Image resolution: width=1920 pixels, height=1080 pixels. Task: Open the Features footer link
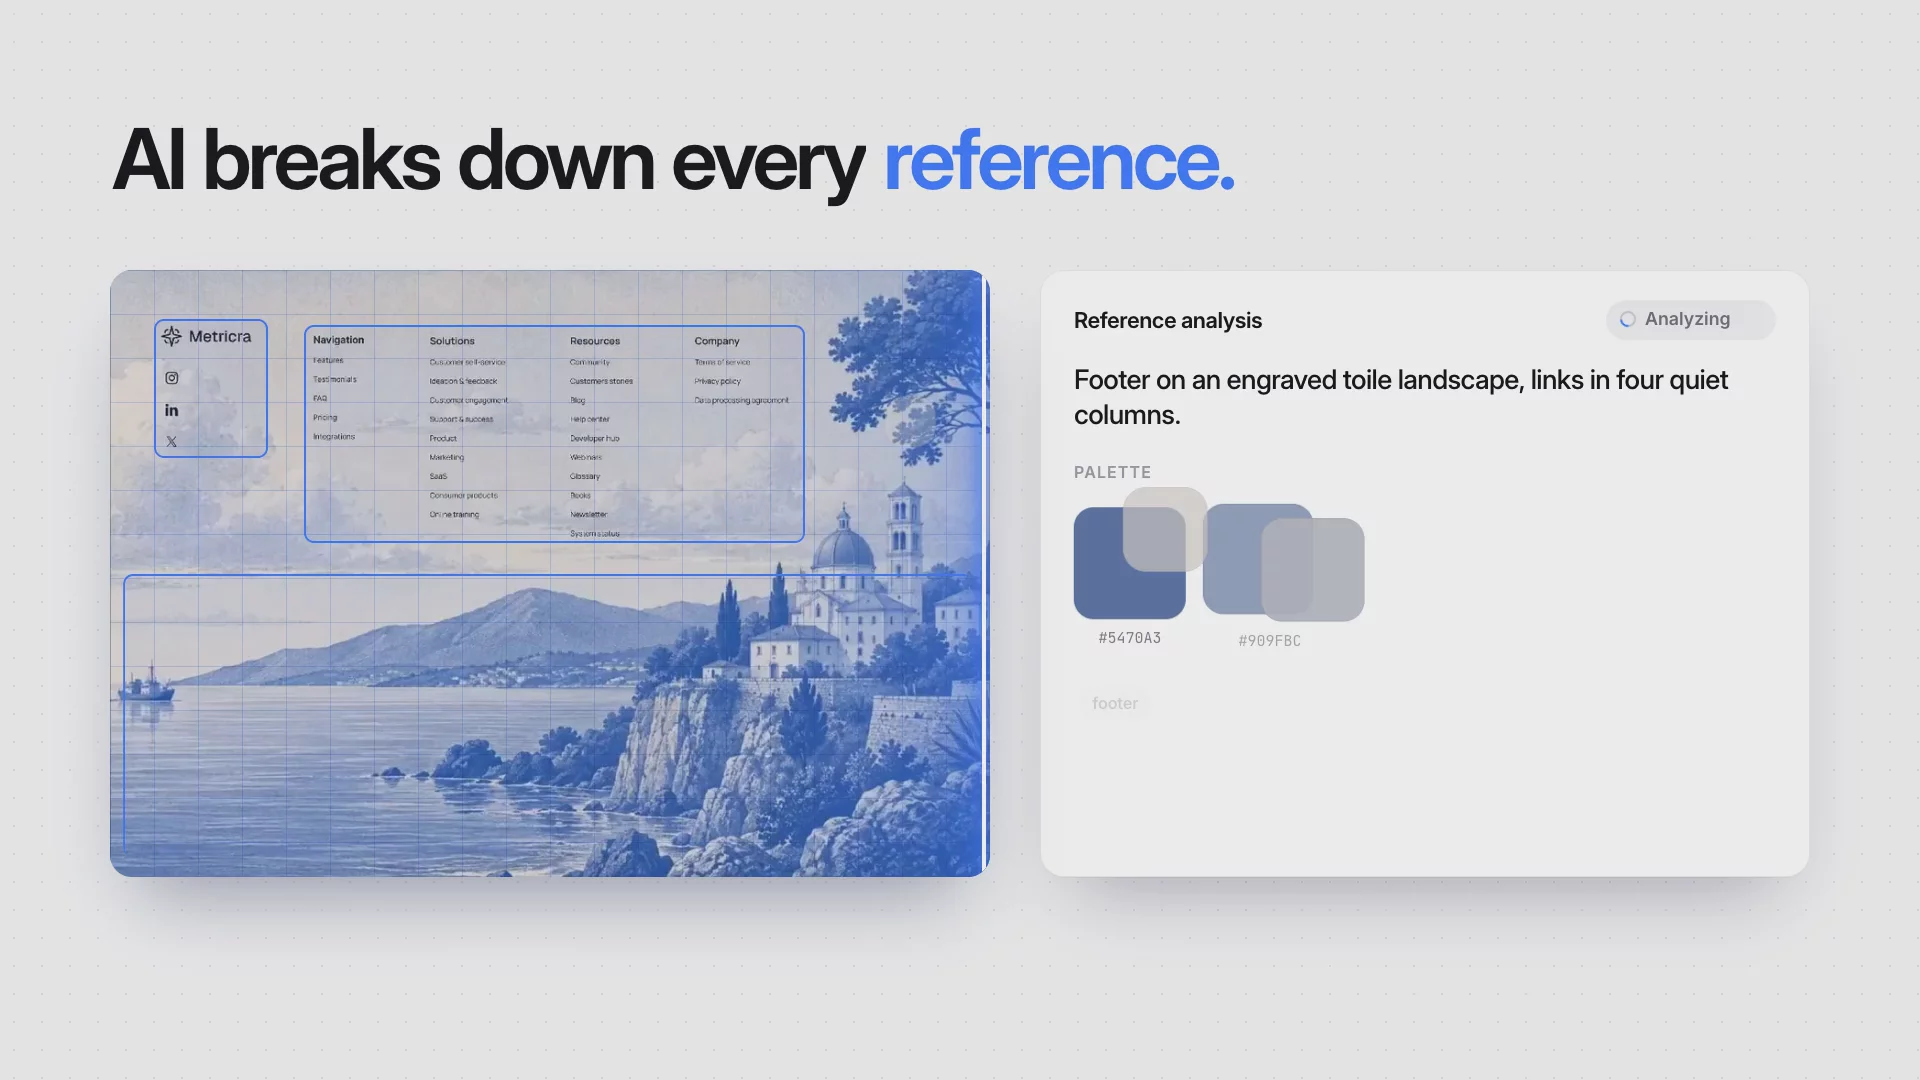328,360
